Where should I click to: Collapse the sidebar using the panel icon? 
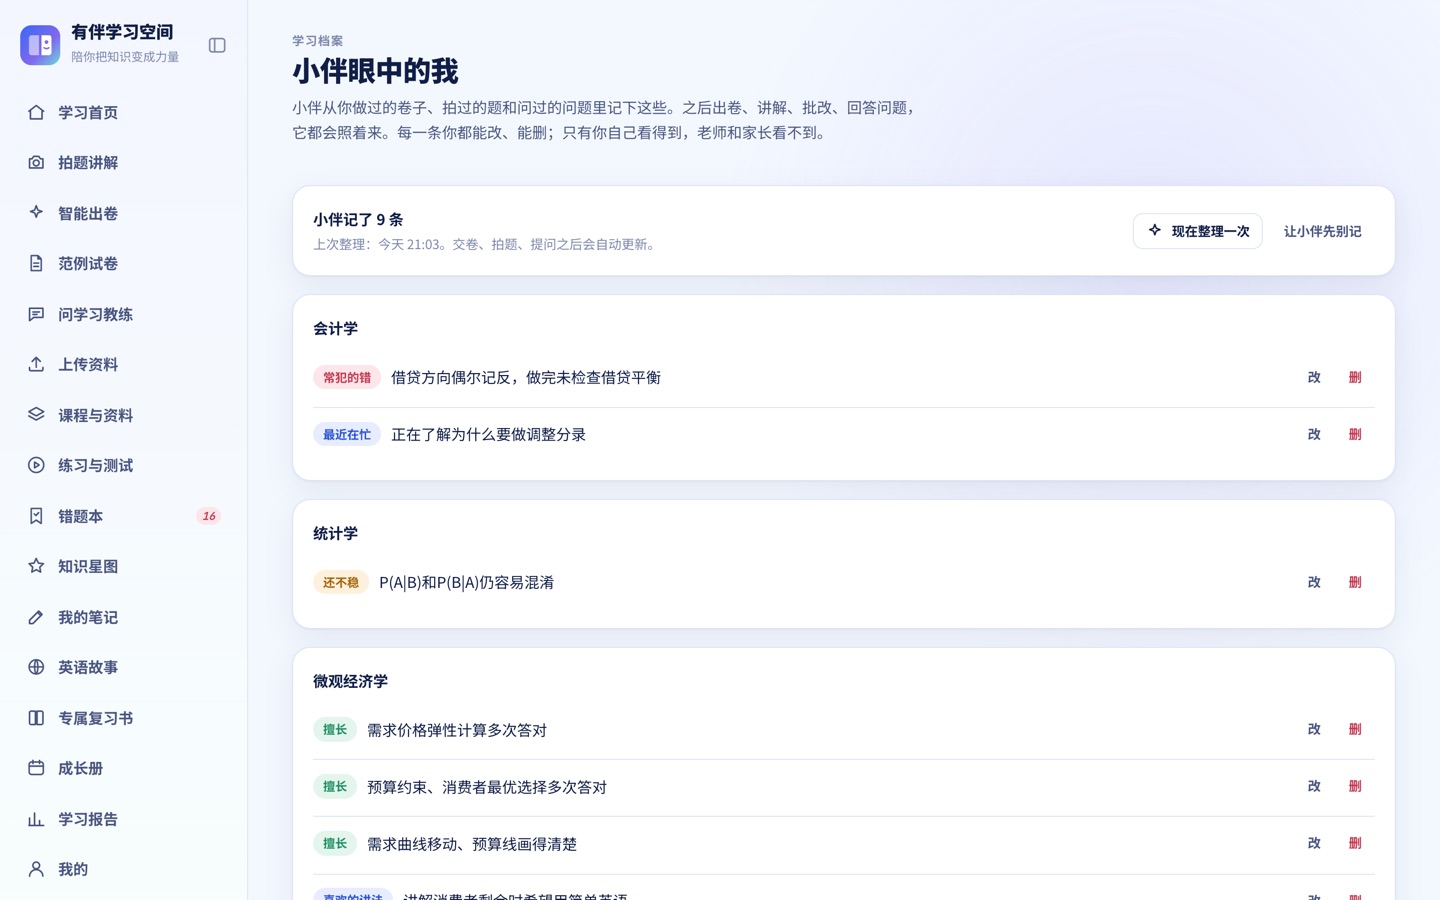click(217, 45)
